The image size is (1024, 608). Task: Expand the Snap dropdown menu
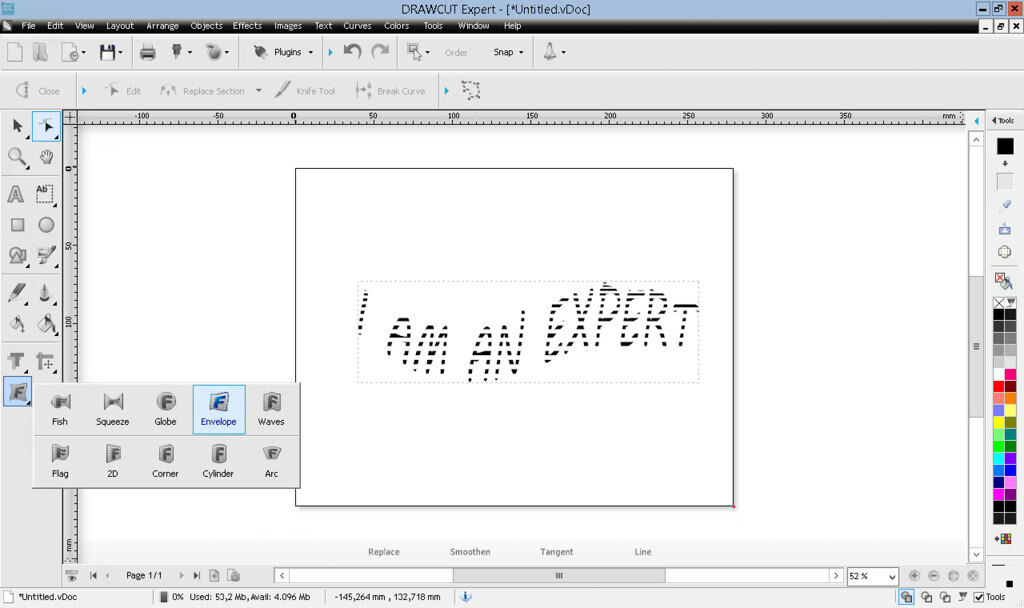(509, 52)
